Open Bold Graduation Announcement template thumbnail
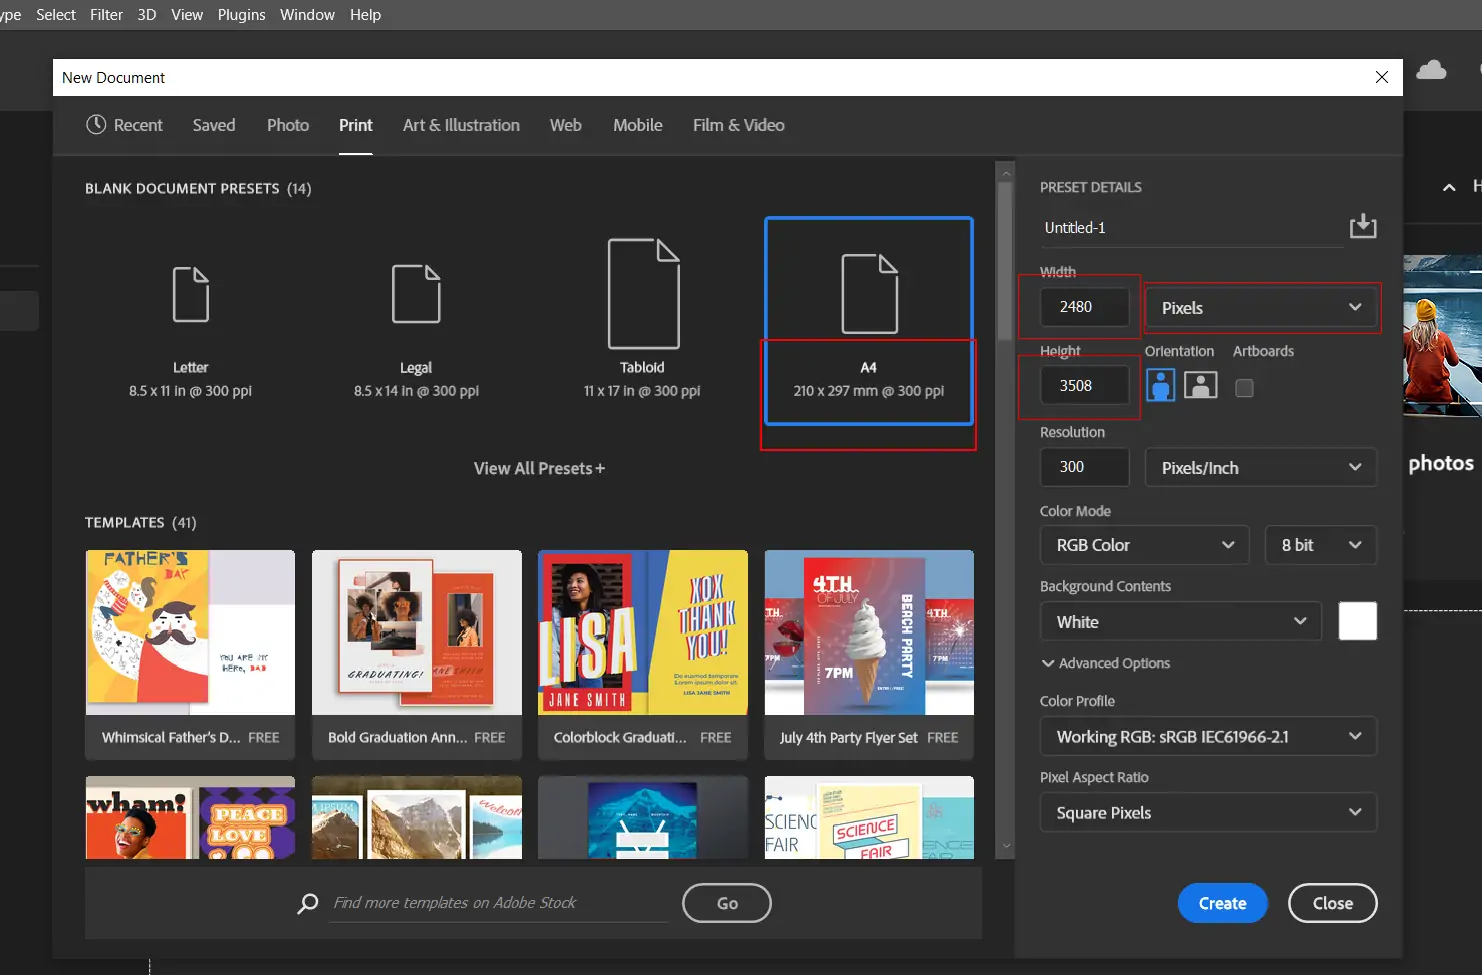This screenshot has width=1482, height=975. click(x=417, y=632)
